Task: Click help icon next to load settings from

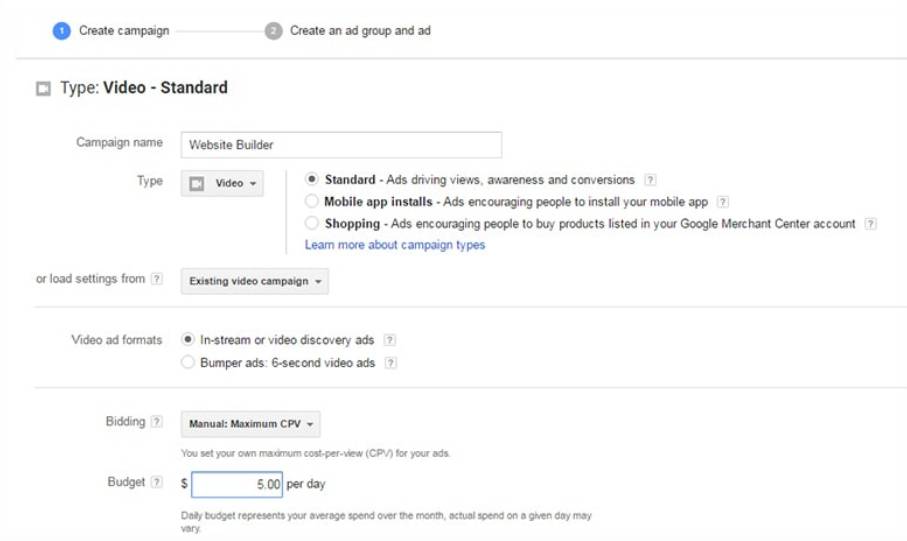Action: [157, 279]
